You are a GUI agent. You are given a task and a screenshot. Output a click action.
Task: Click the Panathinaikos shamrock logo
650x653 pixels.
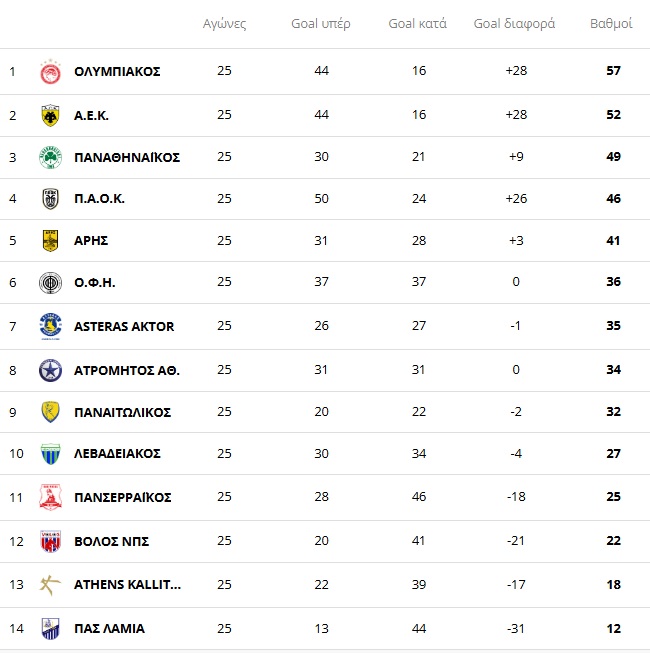click(x=50, y=157)
